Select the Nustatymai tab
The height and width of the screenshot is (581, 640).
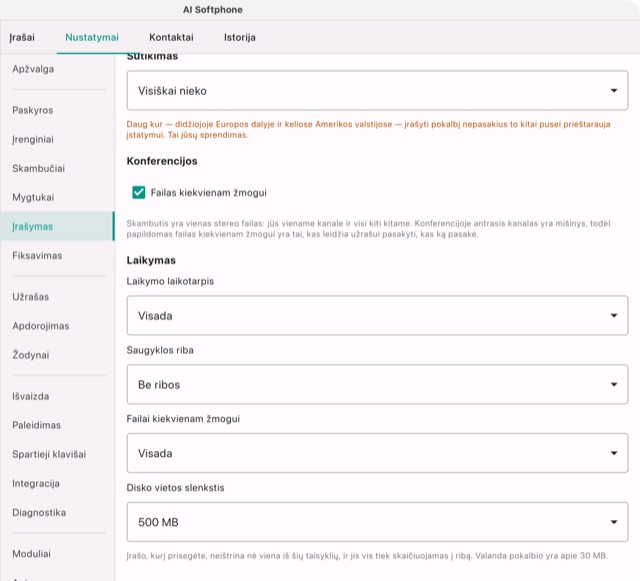pos(92,37)
